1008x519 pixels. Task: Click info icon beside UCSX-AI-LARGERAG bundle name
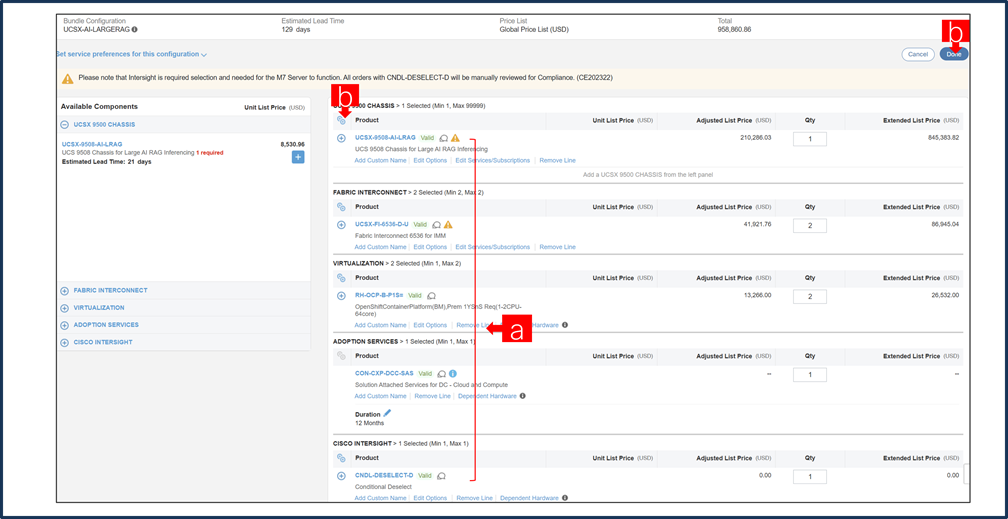(135, 30)
